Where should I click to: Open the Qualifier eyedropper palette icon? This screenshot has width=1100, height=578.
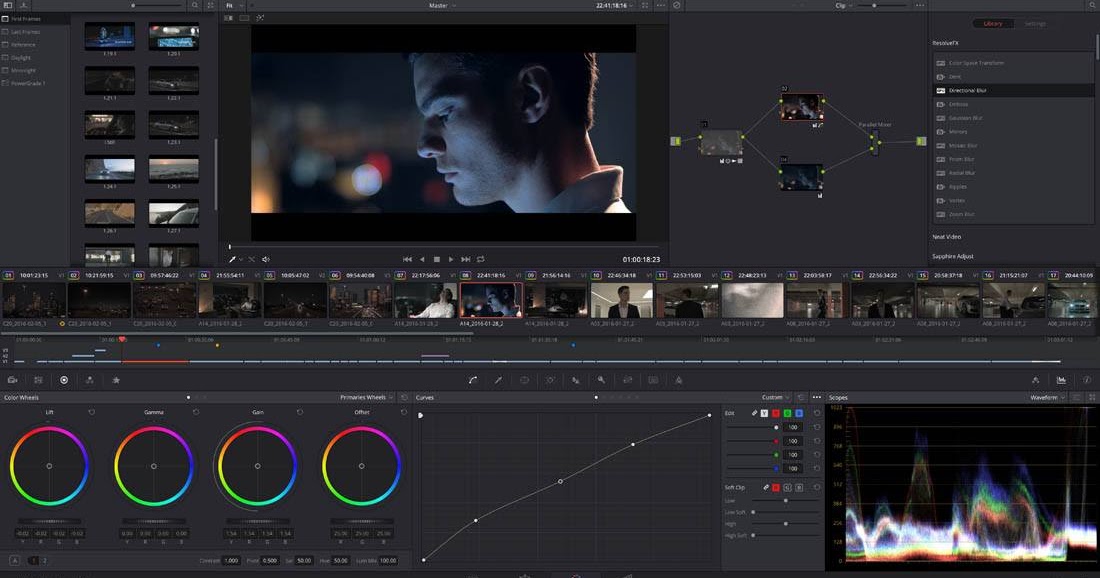point(498,379)
